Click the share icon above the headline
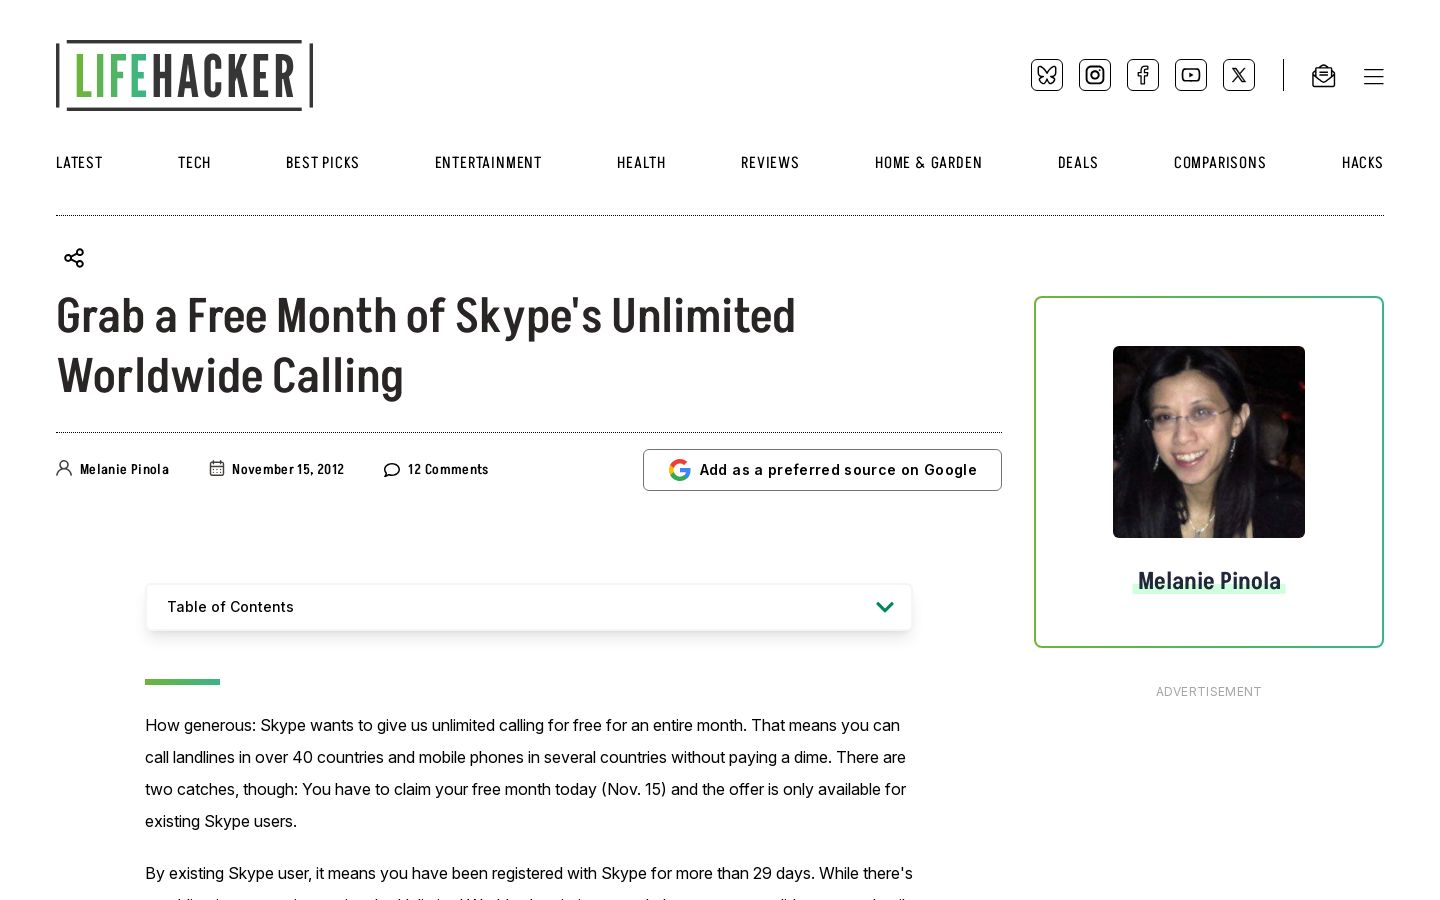1440x900 pixels. [x=74, y=258]
